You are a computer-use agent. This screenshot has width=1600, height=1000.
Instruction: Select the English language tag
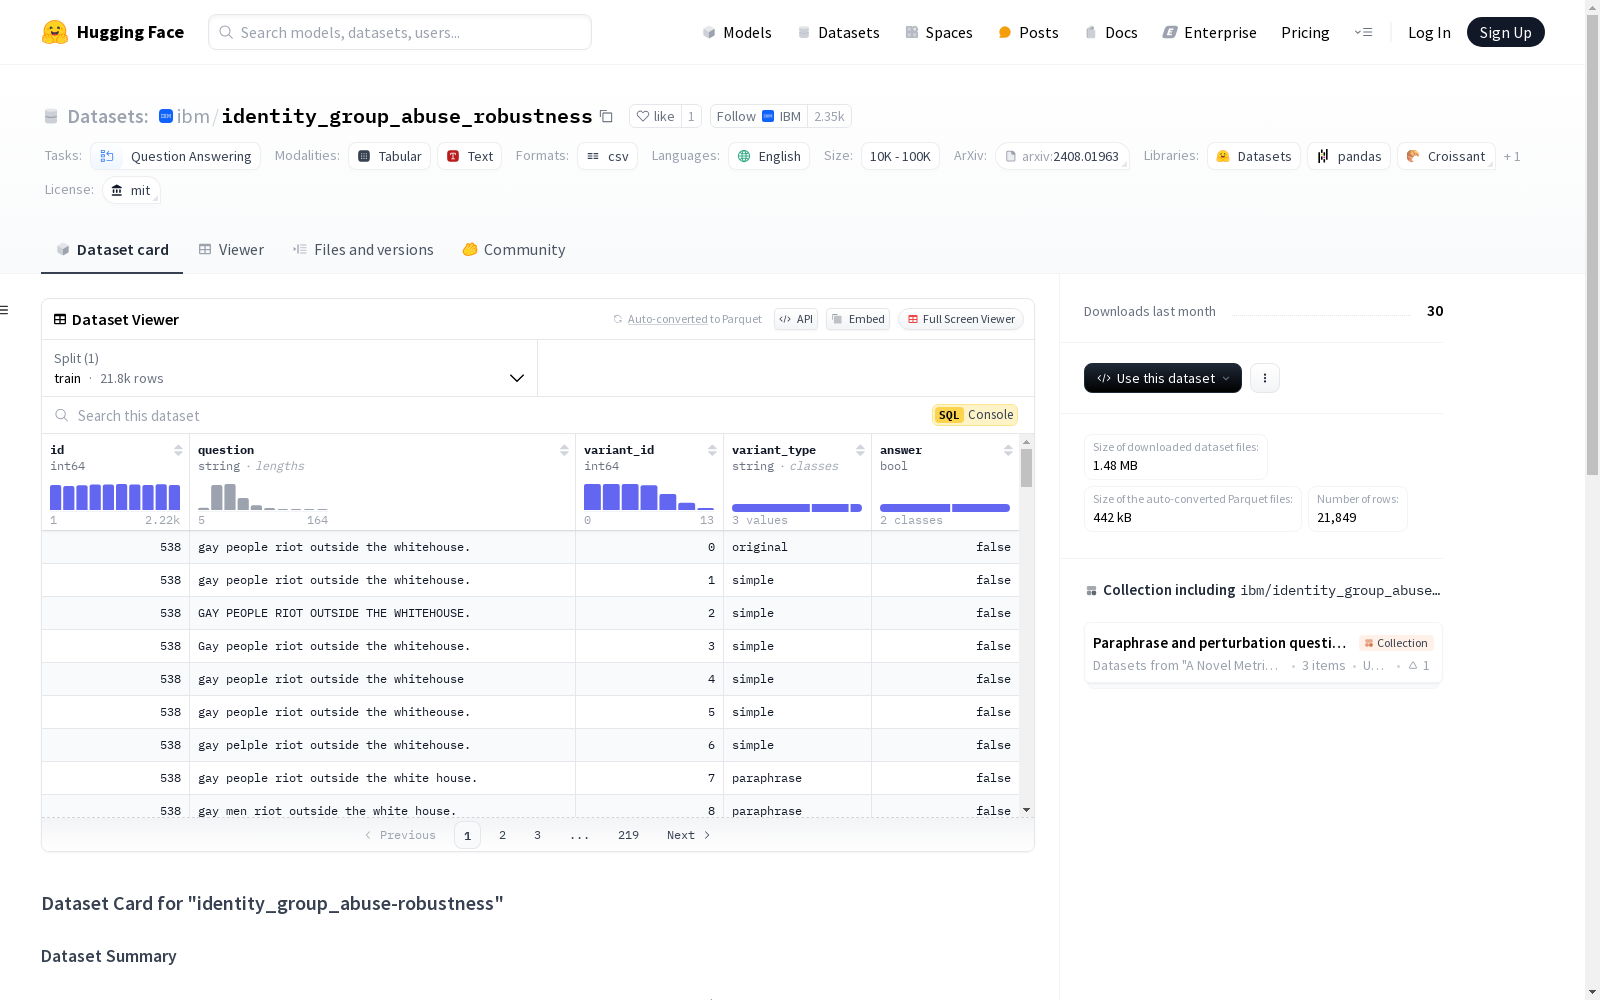[769, 156]
